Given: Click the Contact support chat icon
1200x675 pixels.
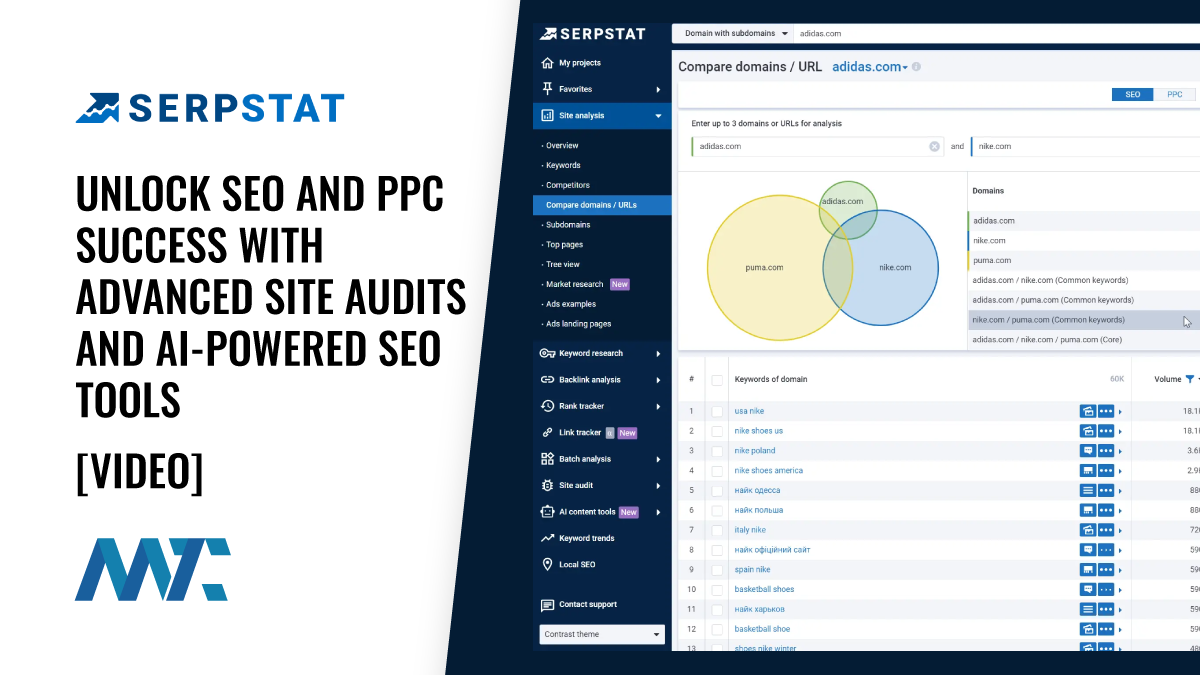Looking at the screenshot, I should pos(547,605).
